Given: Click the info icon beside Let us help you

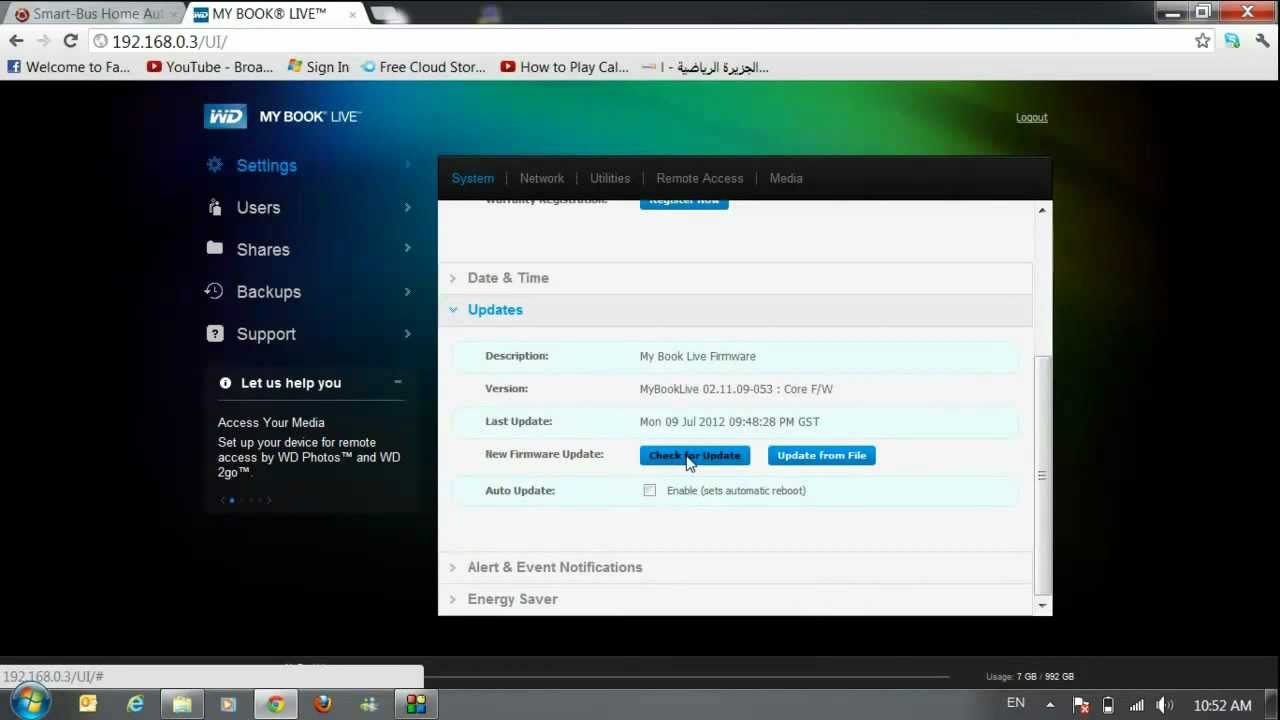Looking at the screenshot, I should pyautogui.click(x=225, y=383).
